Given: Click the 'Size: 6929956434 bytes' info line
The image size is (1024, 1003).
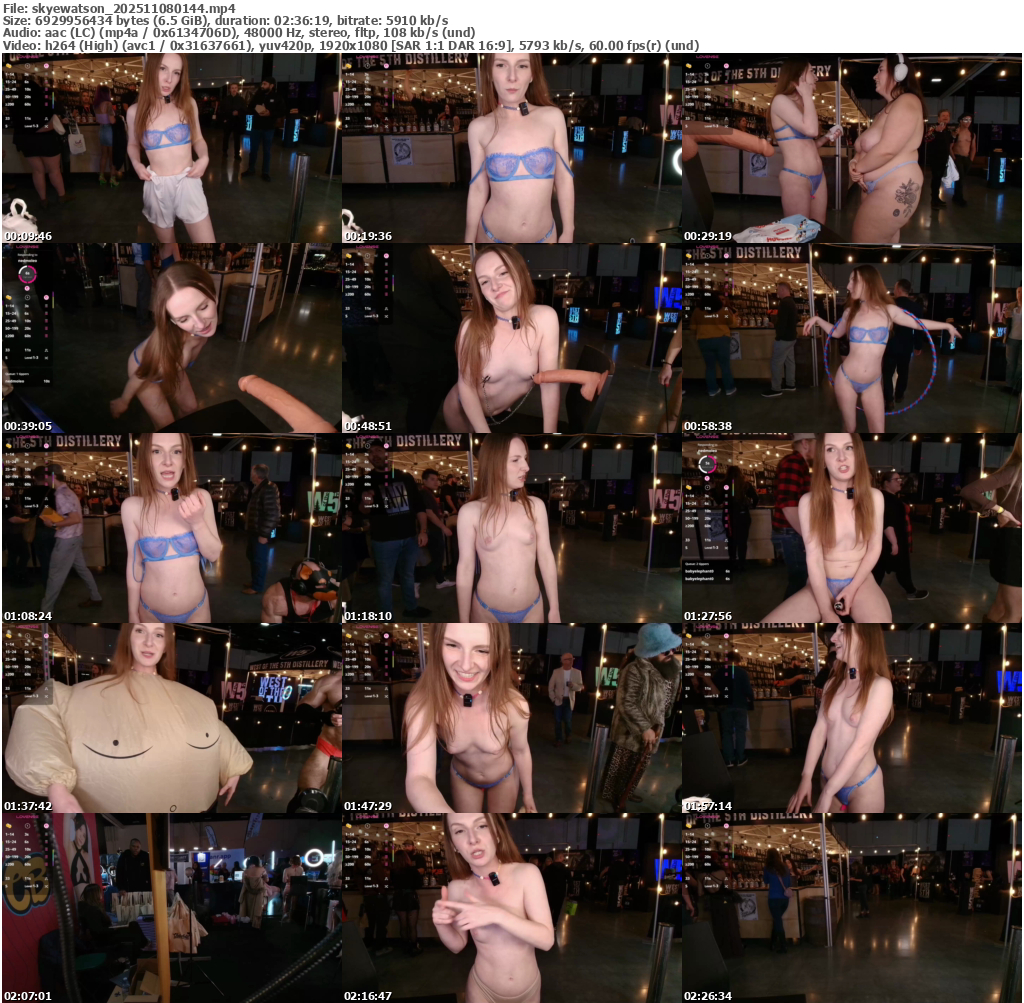Looking at the screenshot, I should [225, 21].
